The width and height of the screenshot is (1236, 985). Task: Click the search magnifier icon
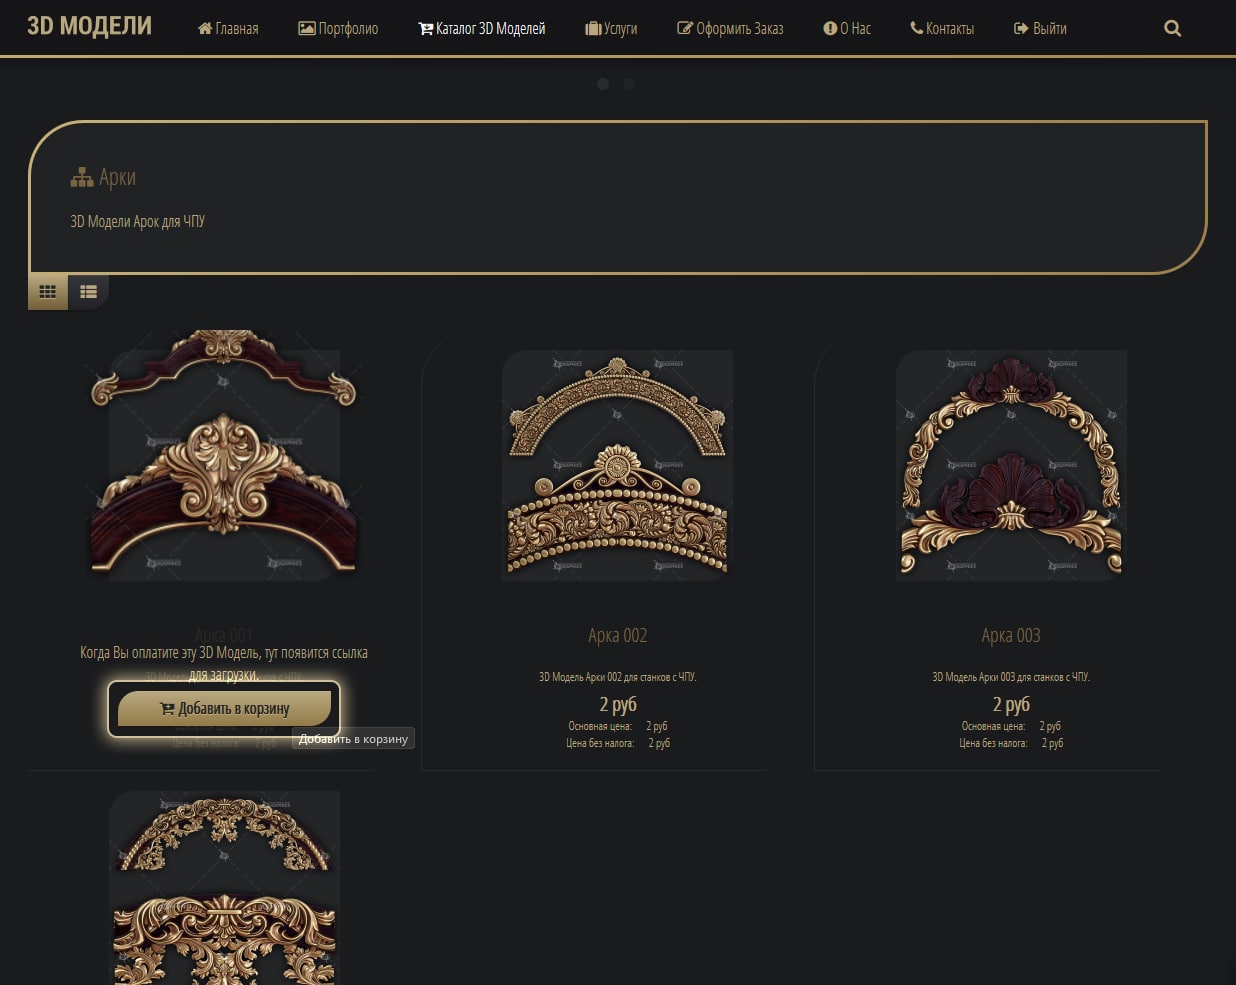[x=1172, y=29]
